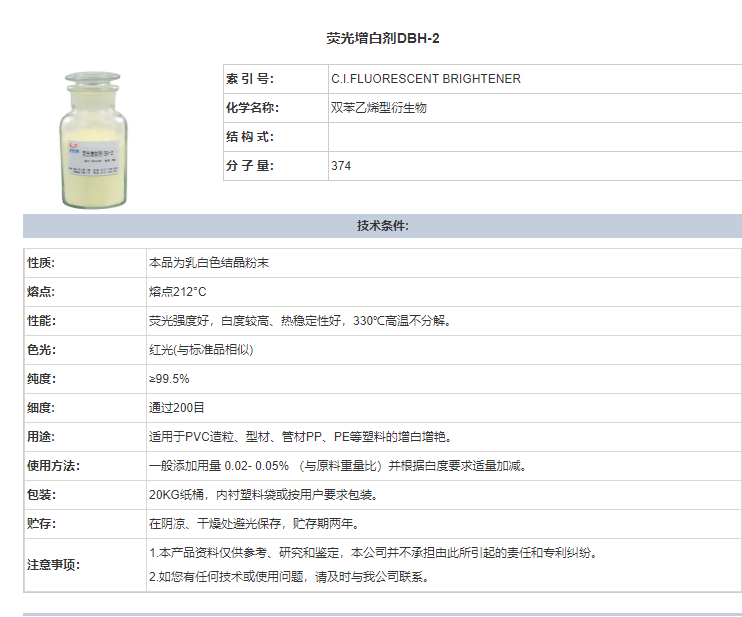
Task: Click the 性质 row label
Action: pos(41,263)
